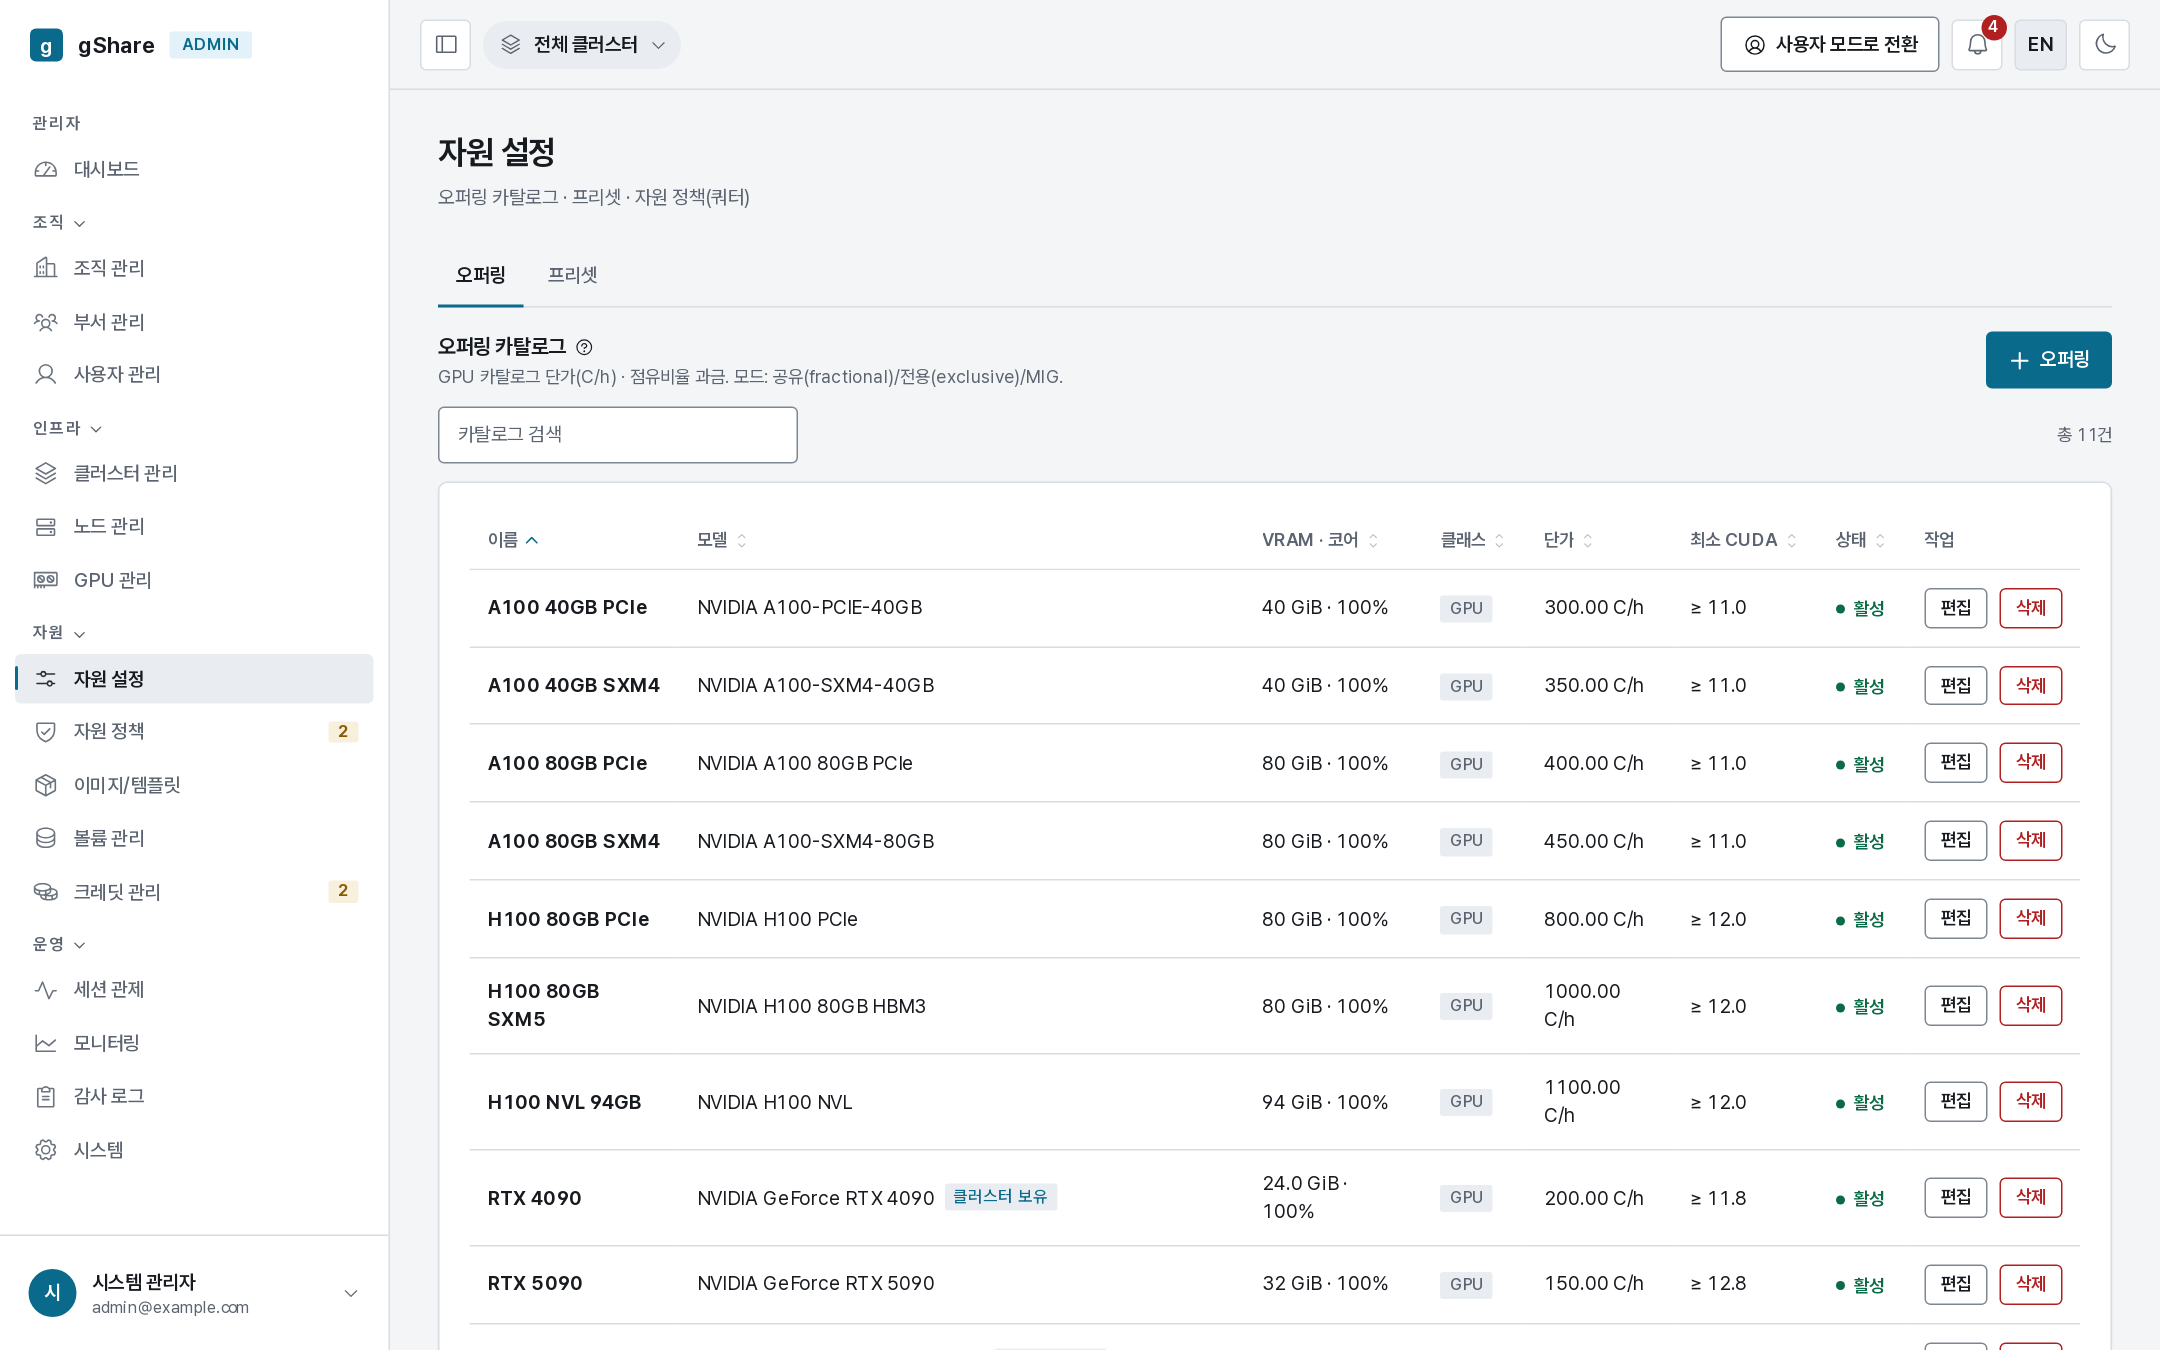
Task: Open the 전체 클러스터 dropdown
Action: [x=582, y=45]
